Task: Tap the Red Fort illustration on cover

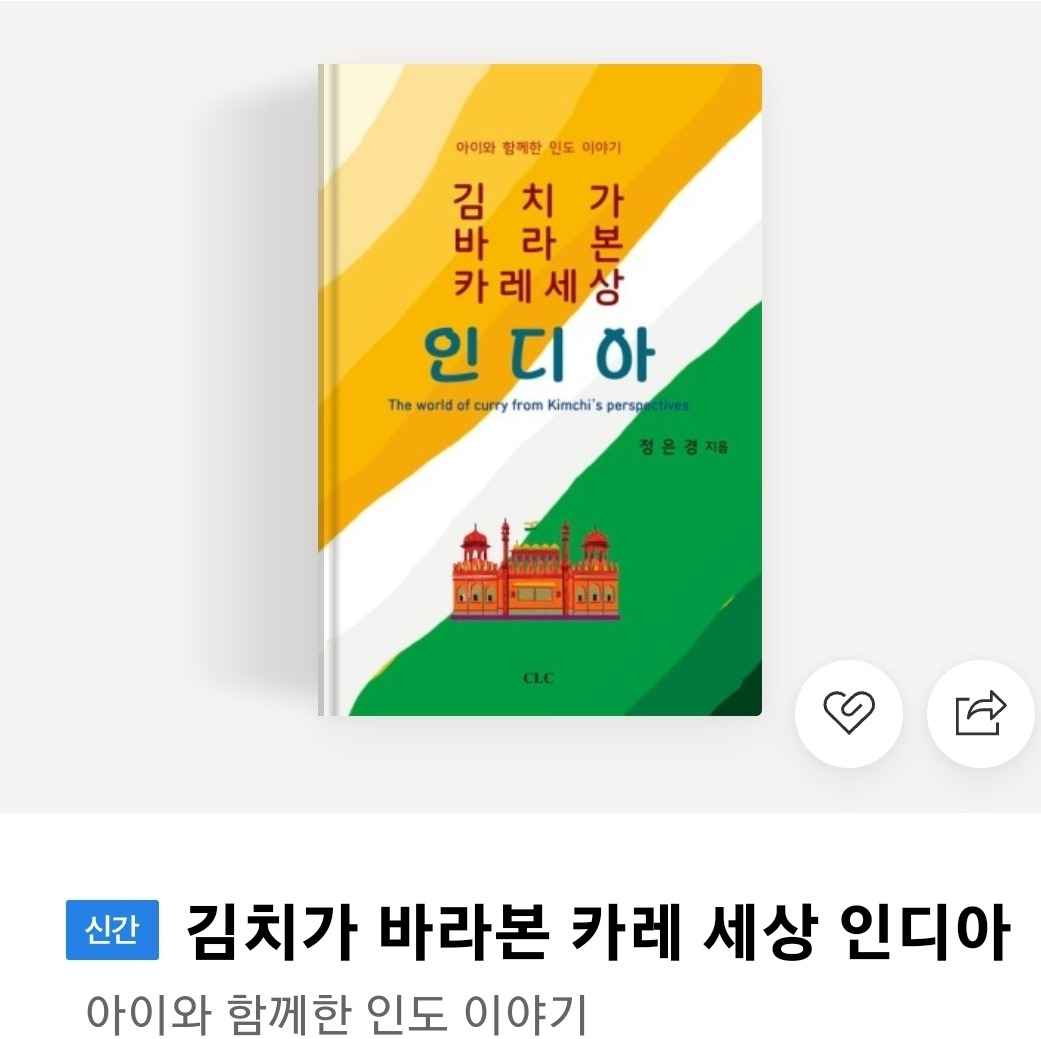Action: (535, 570)
